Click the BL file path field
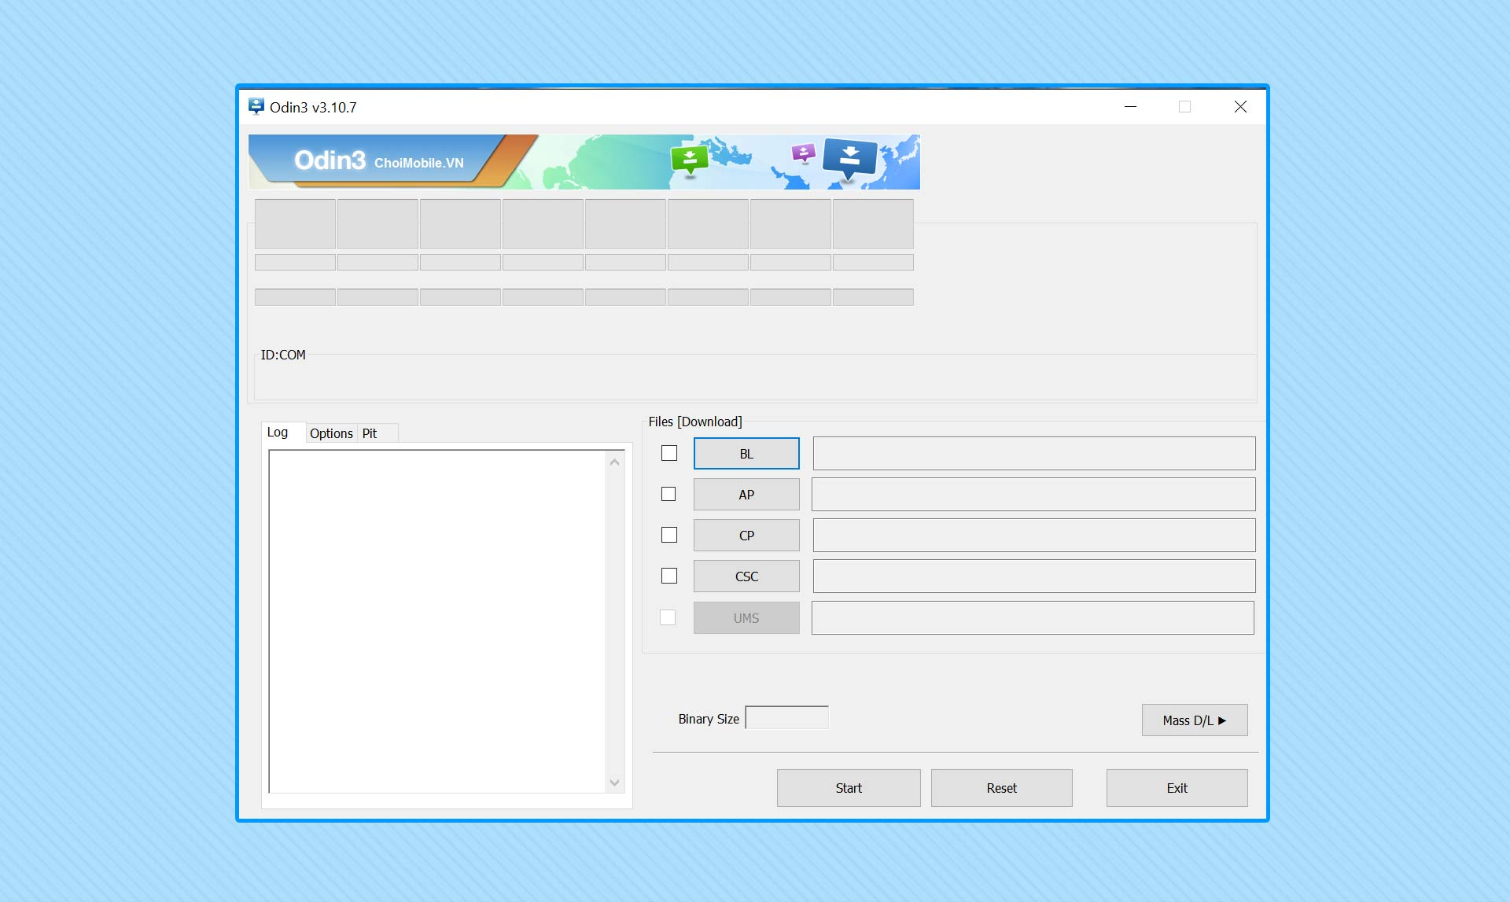This screenshot has width=1510, height=902. tap(1033, 453)
